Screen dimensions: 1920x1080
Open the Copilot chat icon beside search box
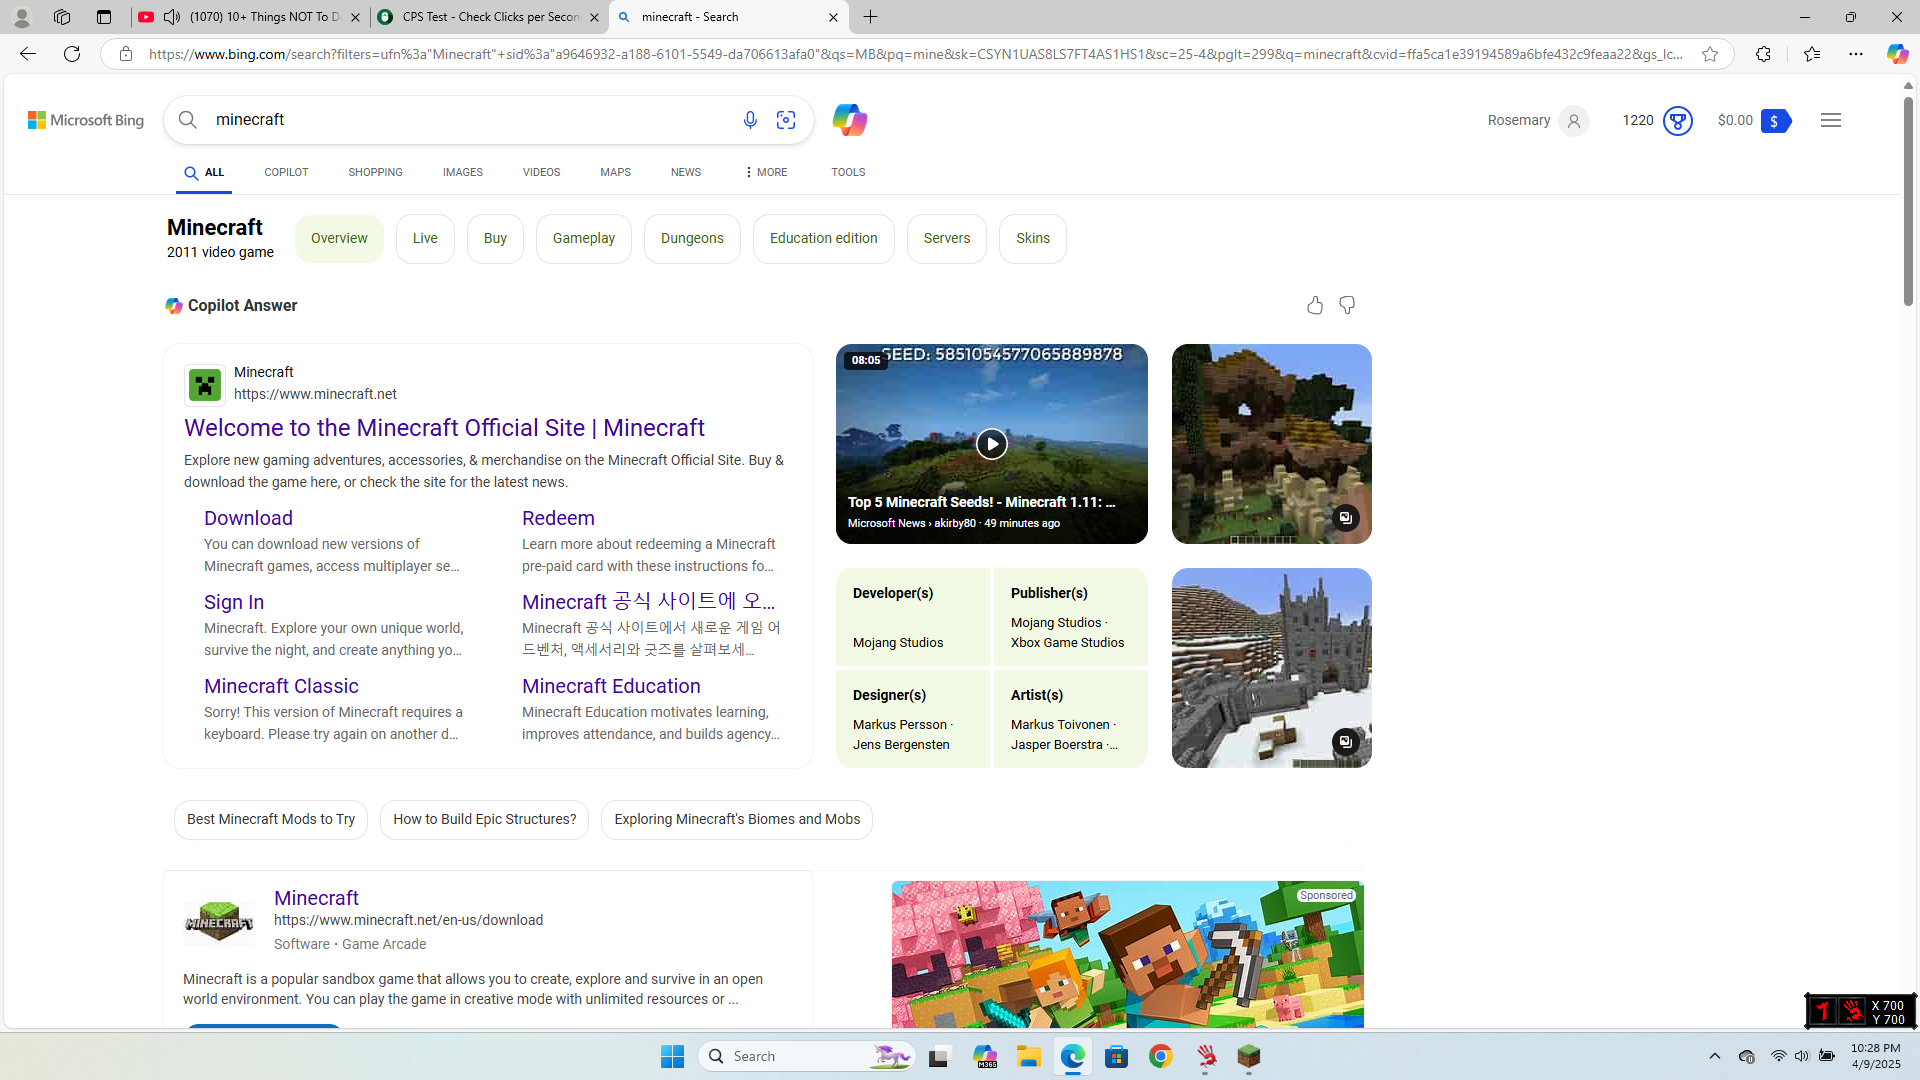tap(849, 120)
